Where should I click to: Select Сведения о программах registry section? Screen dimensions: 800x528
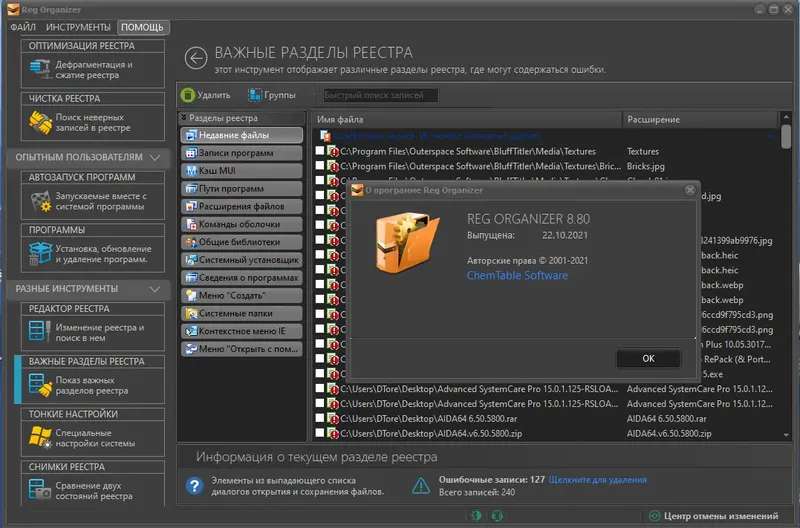coord(241,278)
